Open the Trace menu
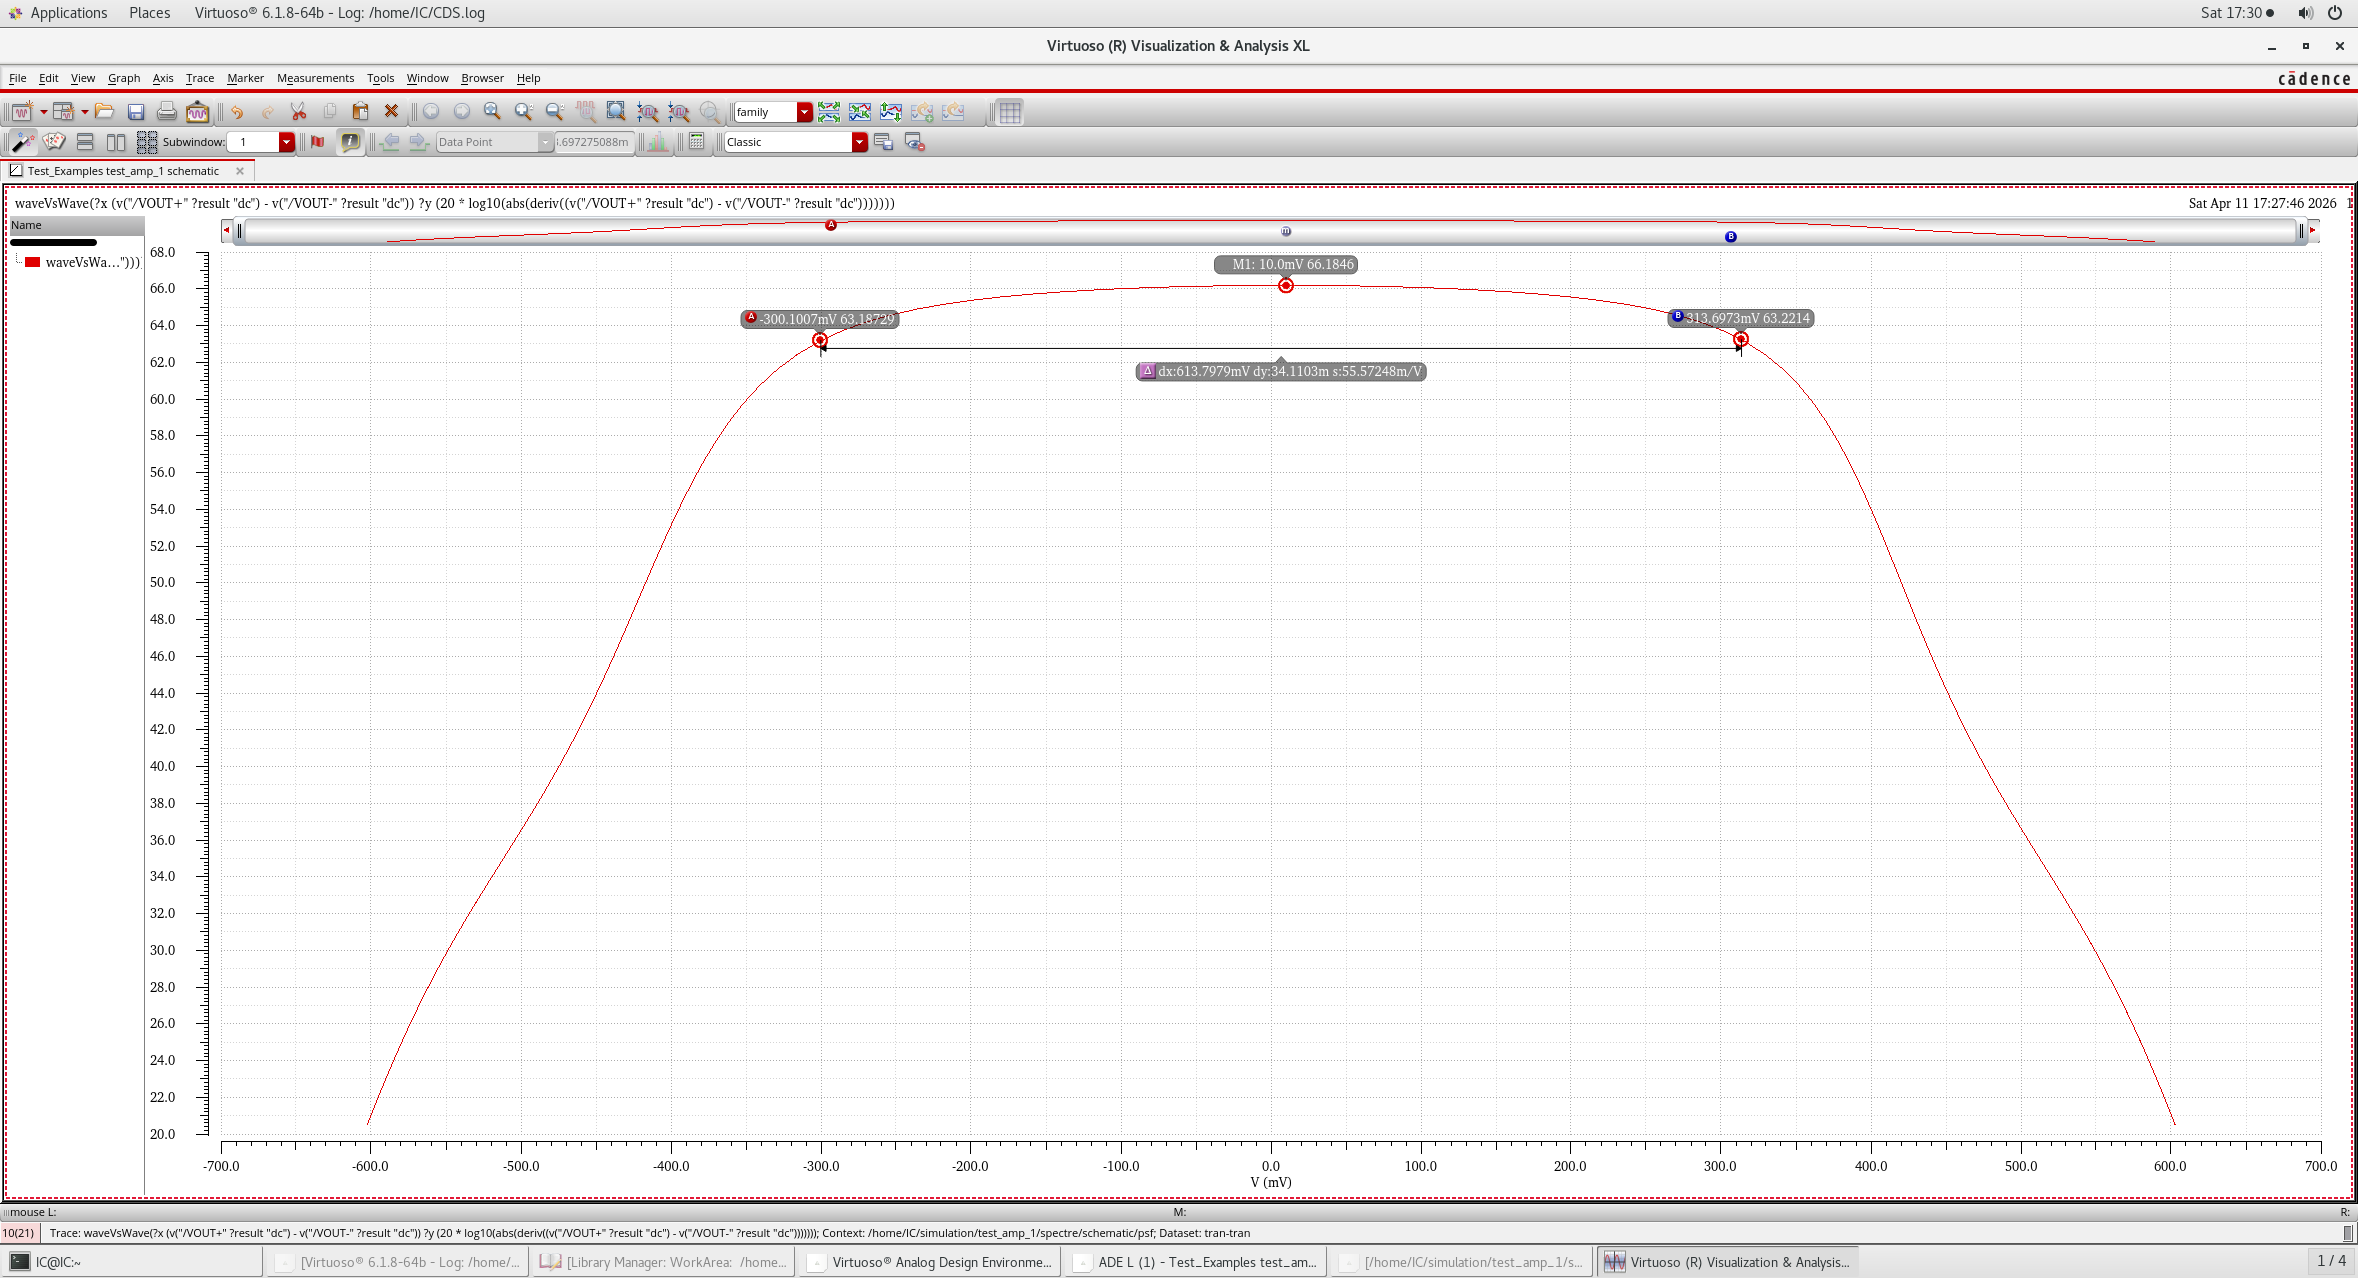This screenshot has height=1278, width=2358. pyautogui.click(x=200, y=78)
